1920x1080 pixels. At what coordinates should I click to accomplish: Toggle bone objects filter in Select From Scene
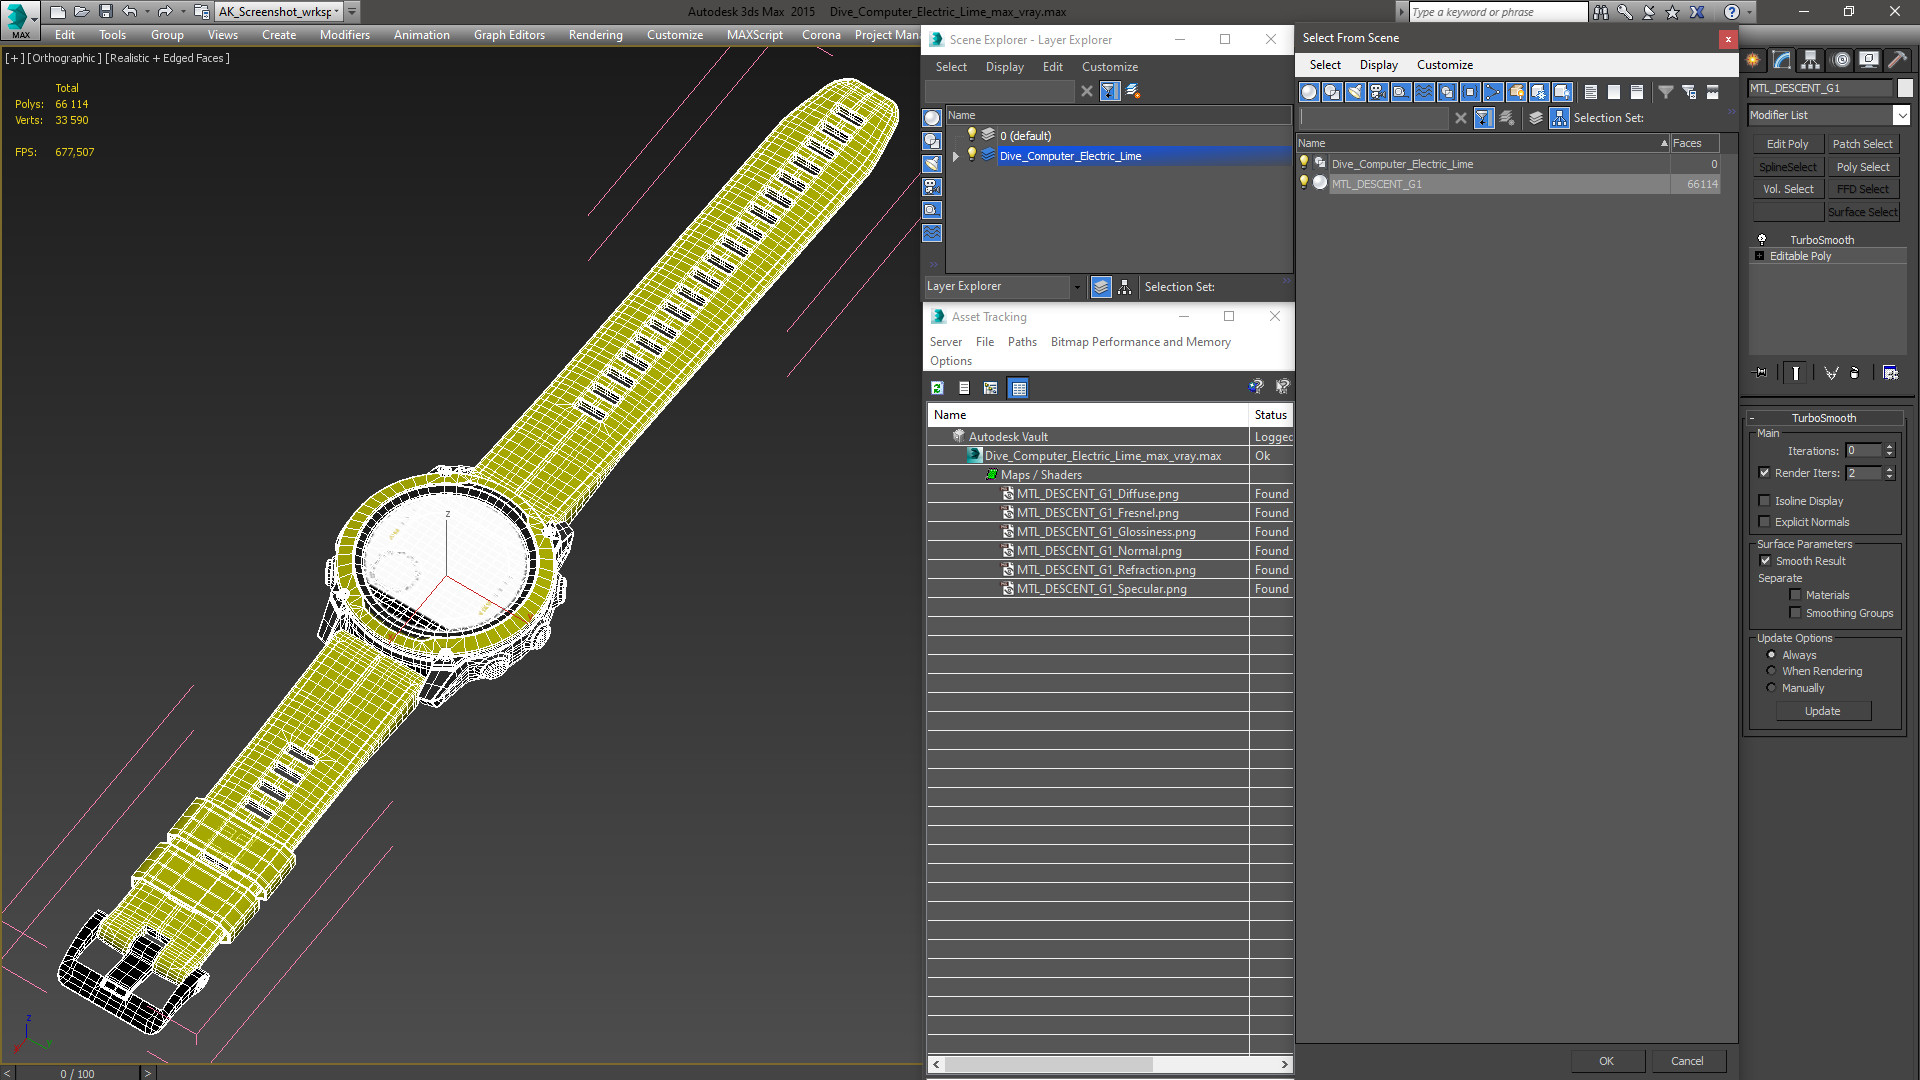(x=1493, y=92)
